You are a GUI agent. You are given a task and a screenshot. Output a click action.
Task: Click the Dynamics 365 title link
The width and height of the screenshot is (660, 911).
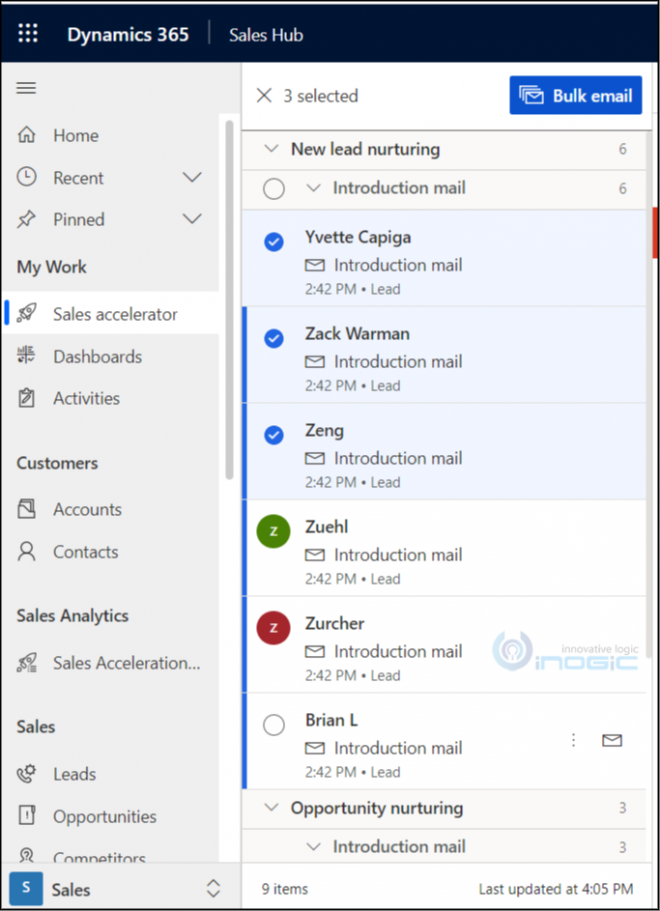(x=128, y=35)
